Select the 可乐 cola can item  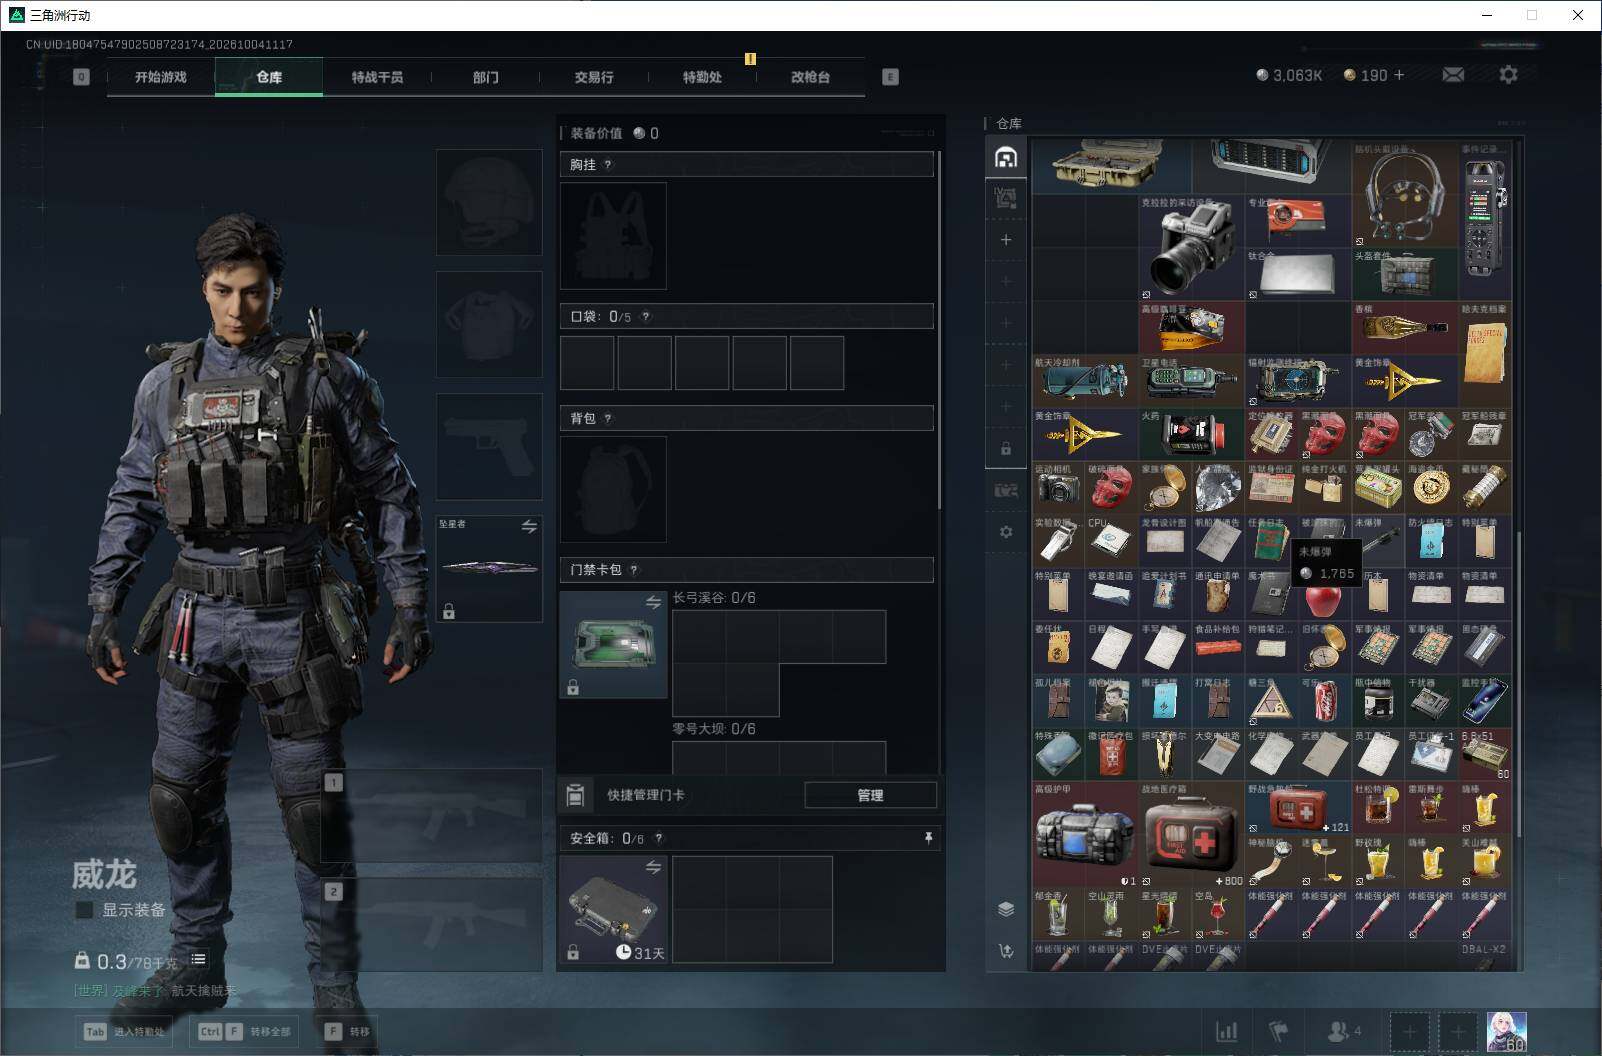(x=1325, y=701)
